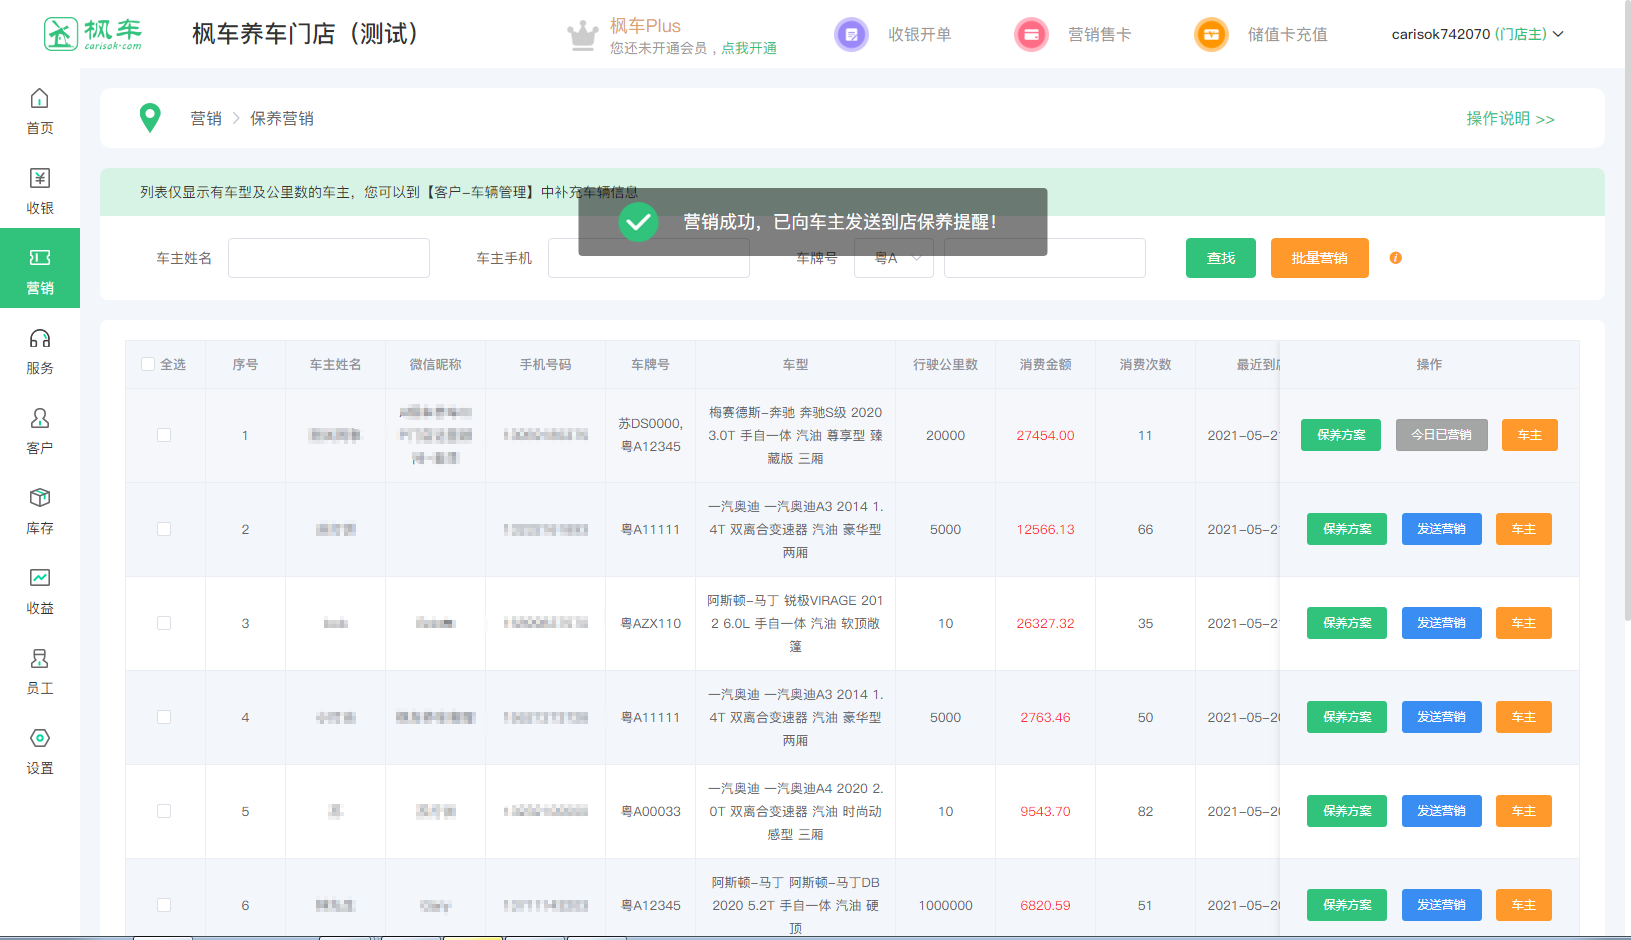Open the 收银 cashier sidebar icon
The width and height of the screenshot is (1631, 940).
pos(39,179)
